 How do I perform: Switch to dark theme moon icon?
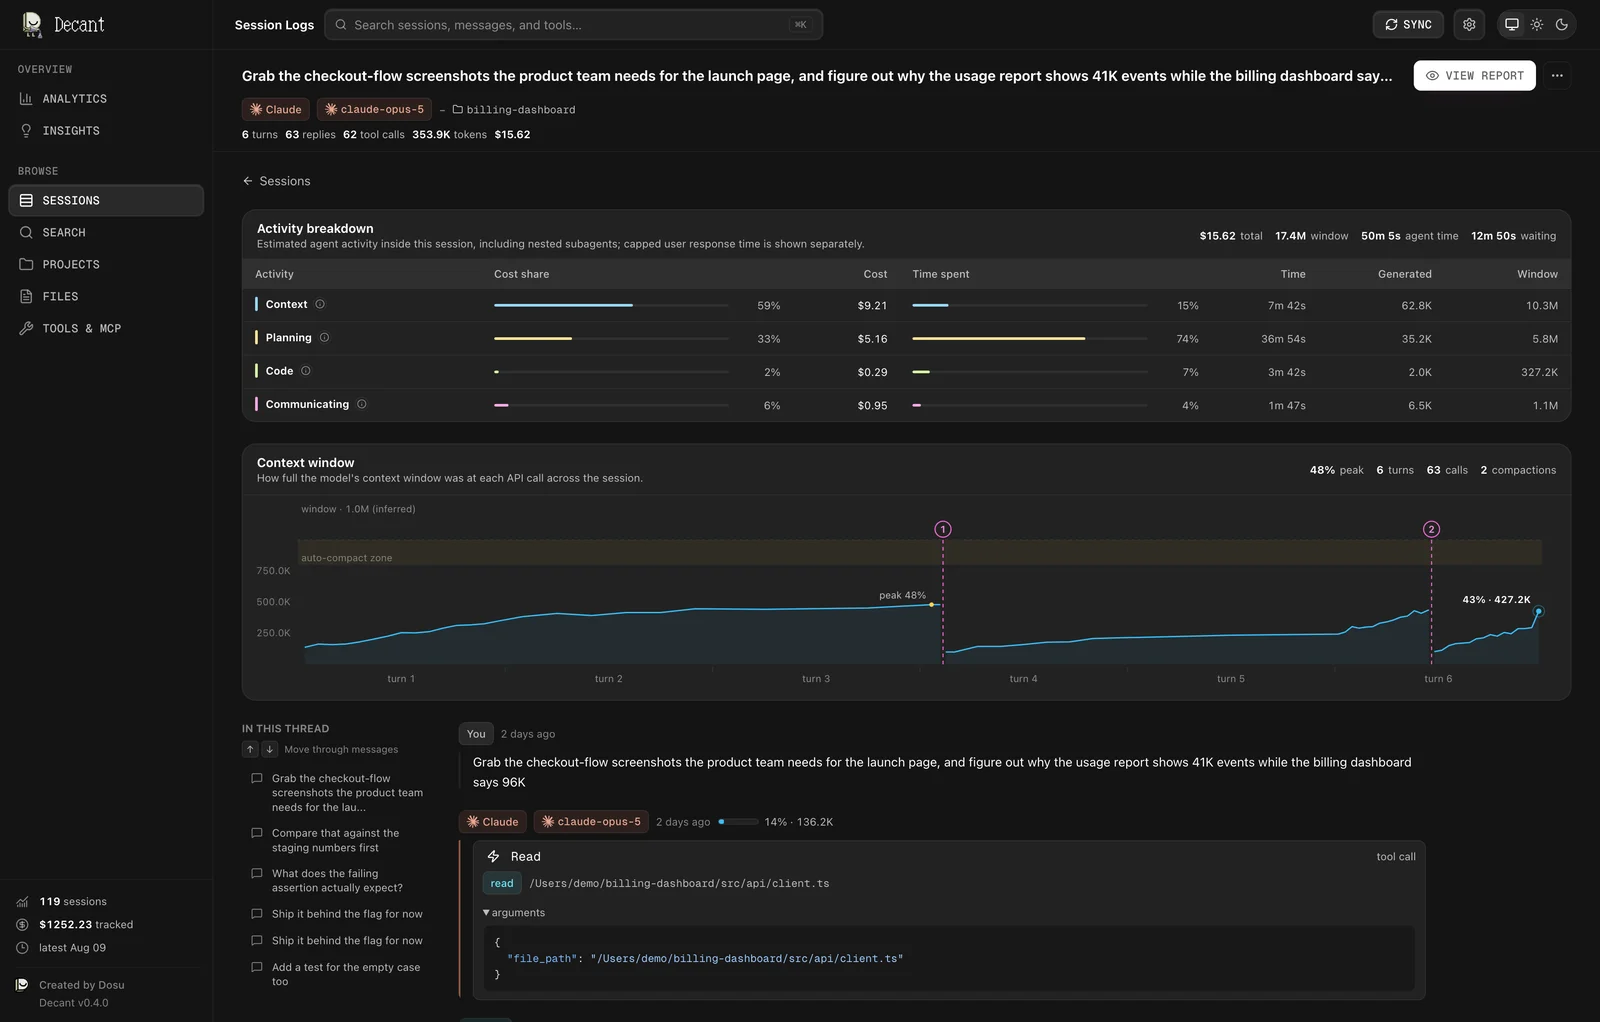(1562, 25)
